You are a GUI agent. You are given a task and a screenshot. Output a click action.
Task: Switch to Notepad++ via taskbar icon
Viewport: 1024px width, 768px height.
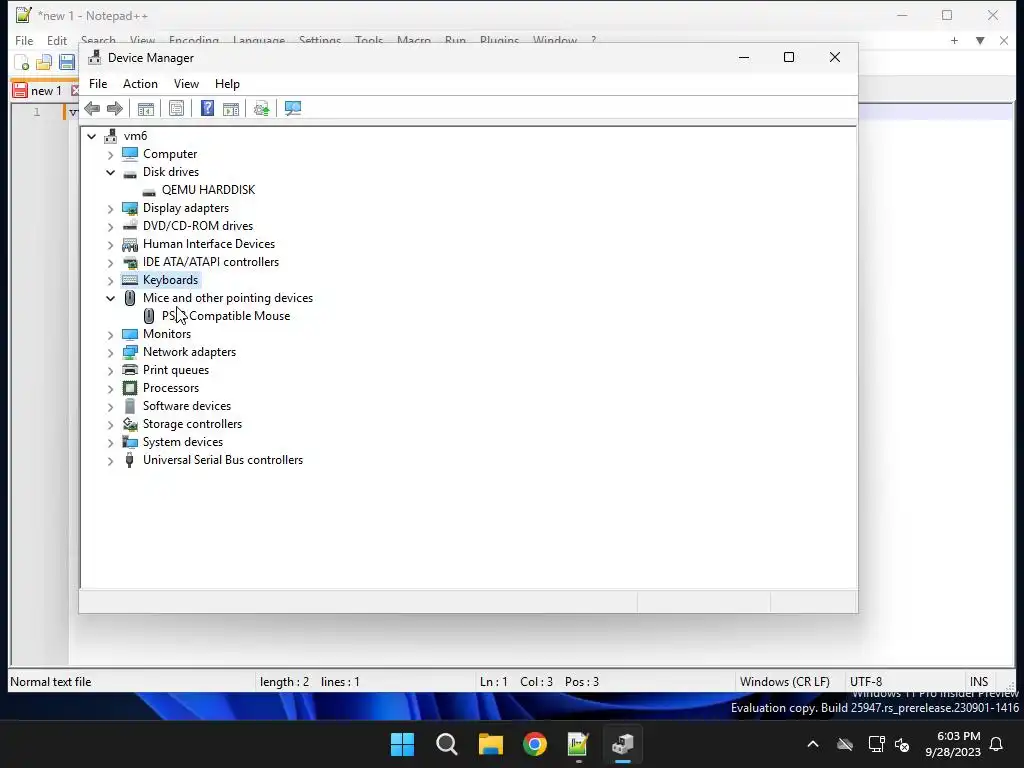[579, 744]
